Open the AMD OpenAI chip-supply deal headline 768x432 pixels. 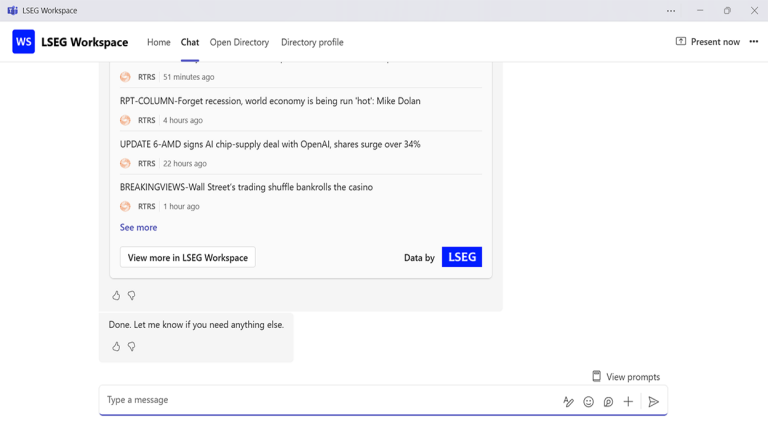pyautogui.click(x=270, y=144)
